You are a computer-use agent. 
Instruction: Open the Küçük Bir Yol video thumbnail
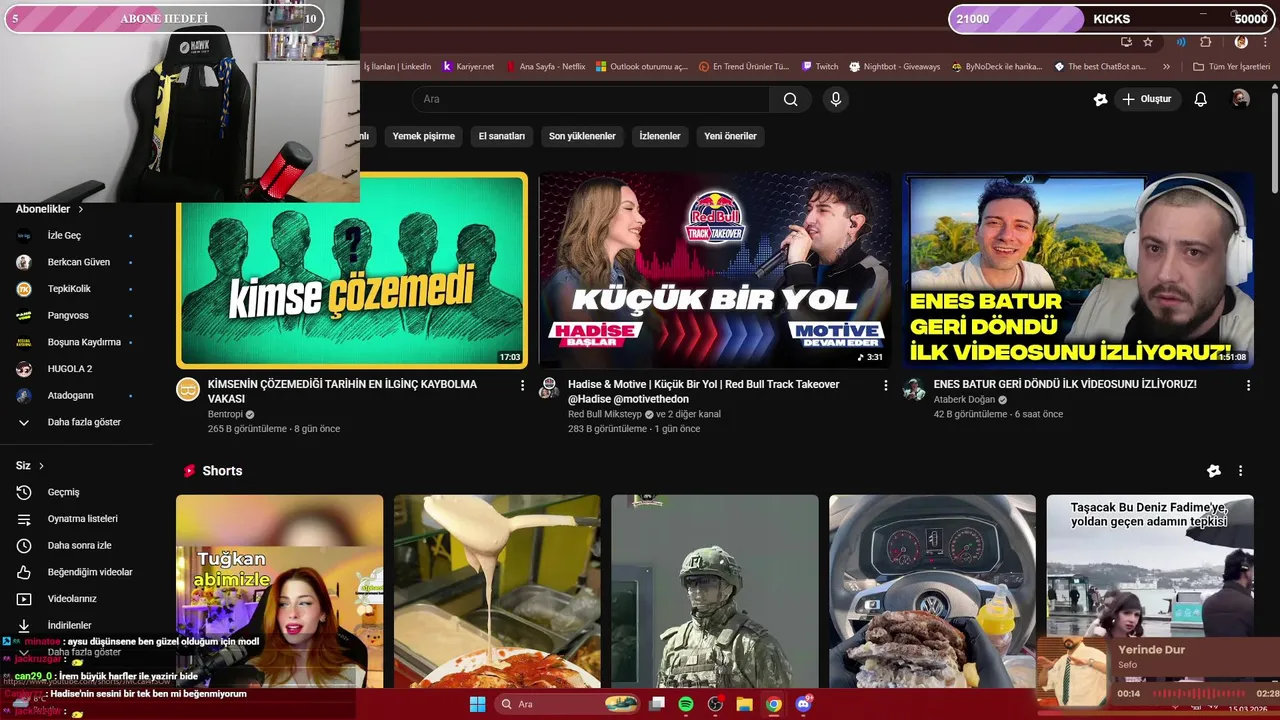click(714, 270)
